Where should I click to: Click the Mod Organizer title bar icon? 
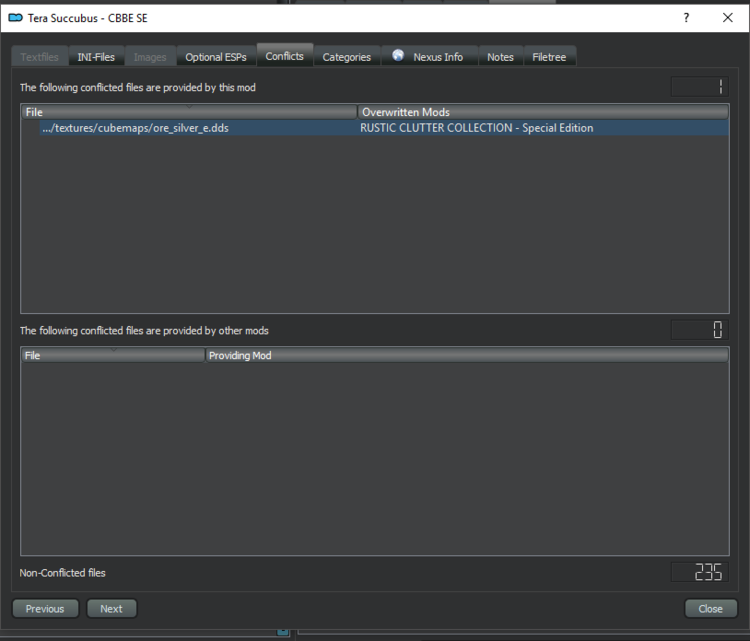click(x=15, y=18)
